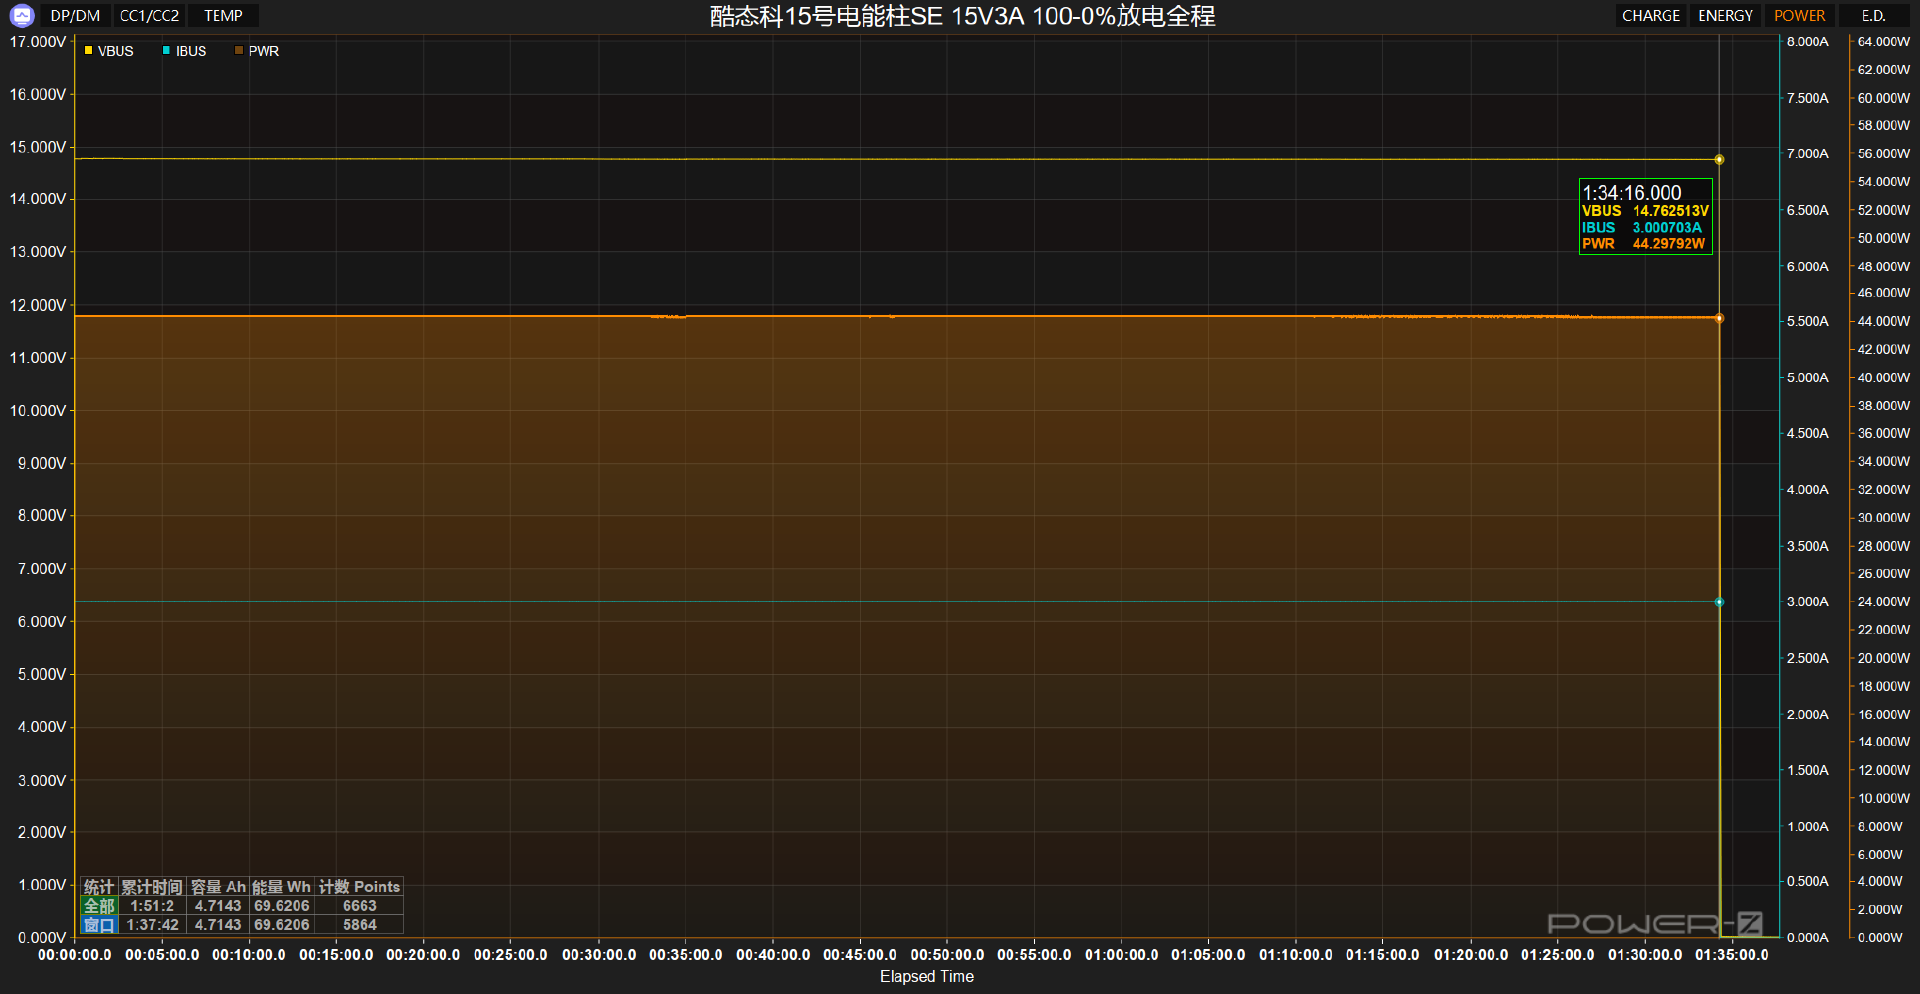Click PWR value 44.29792W in tooltip
The height and width of the screenshot is (994, 1920).
coord(1669,244)
